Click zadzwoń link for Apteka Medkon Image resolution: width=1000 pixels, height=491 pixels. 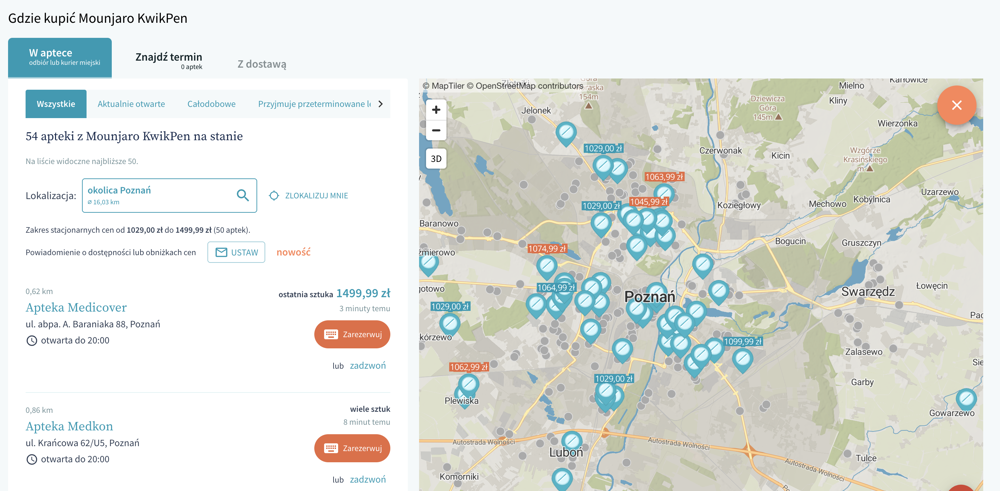368,480
